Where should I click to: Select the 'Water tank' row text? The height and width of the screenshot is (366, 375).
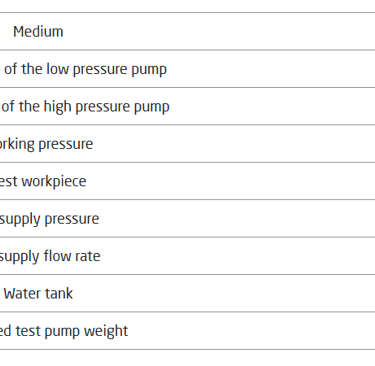pyautogui.click(x=38, y=294)
